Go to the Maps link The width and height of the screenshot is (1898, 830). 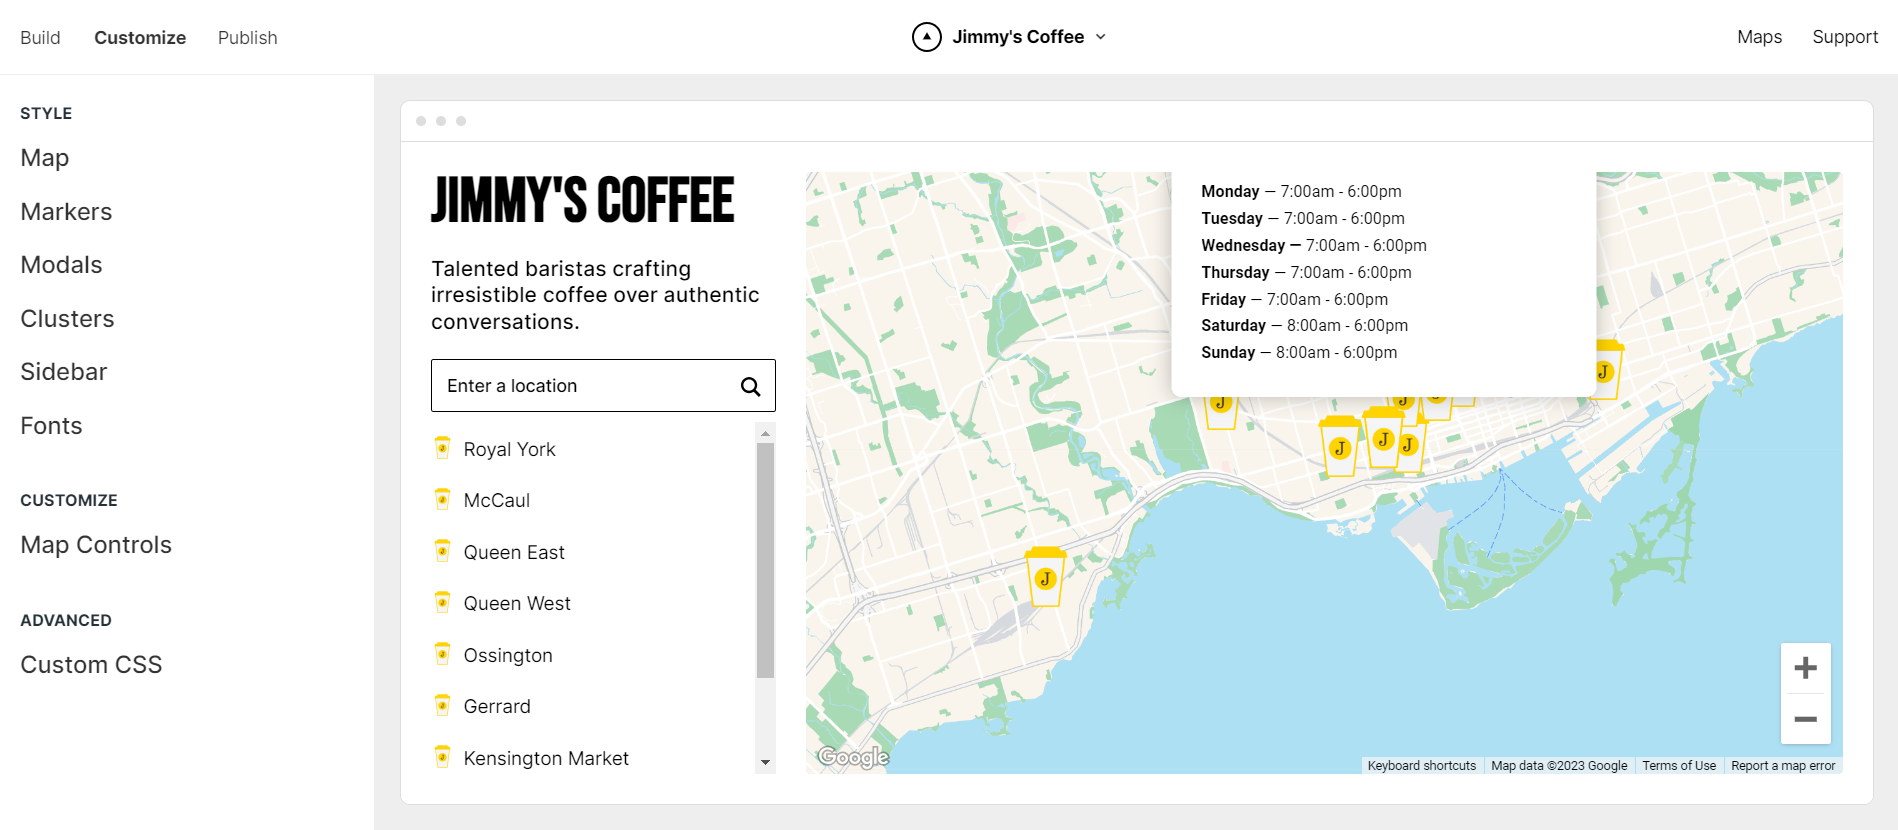pos(1760,37)
